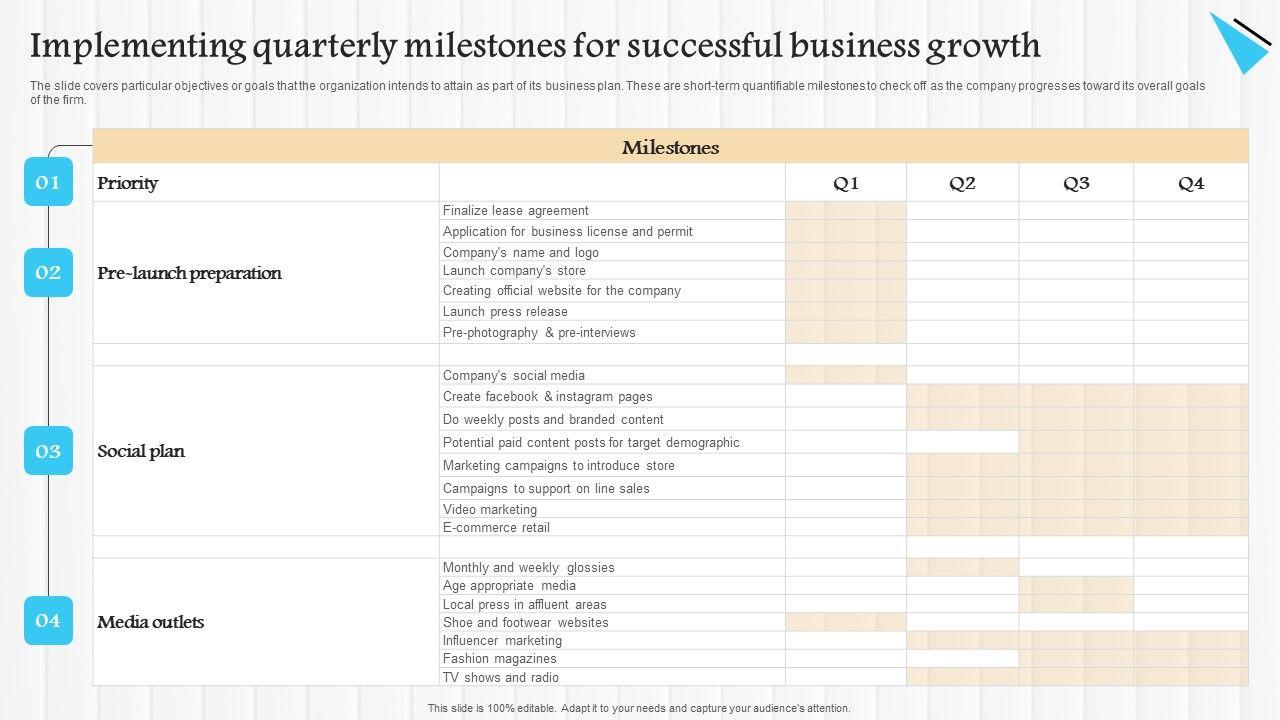The image size is (1280, 720).
Task: Select the Q2 column header
Action: coord(962,183)
